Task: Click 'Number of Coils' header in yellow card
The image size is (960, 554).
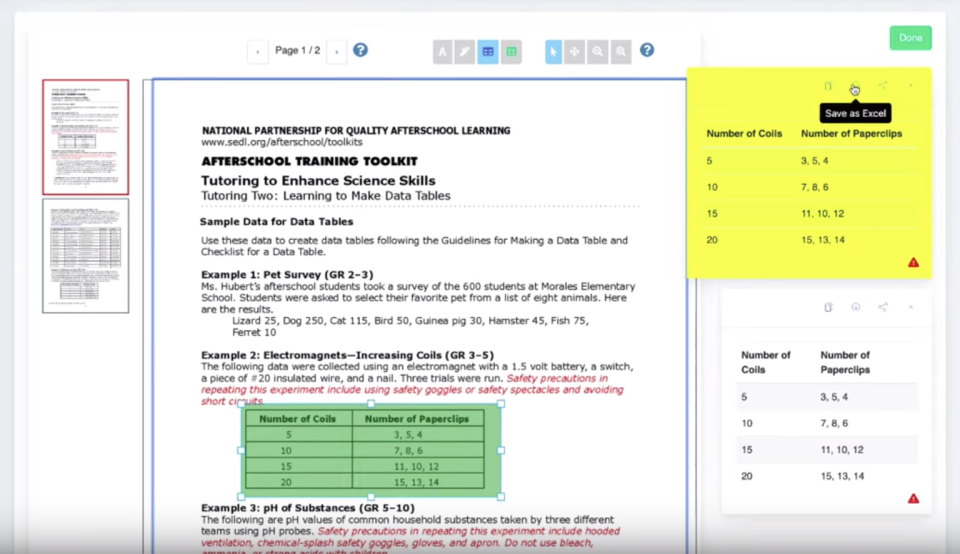Action: 744,133
